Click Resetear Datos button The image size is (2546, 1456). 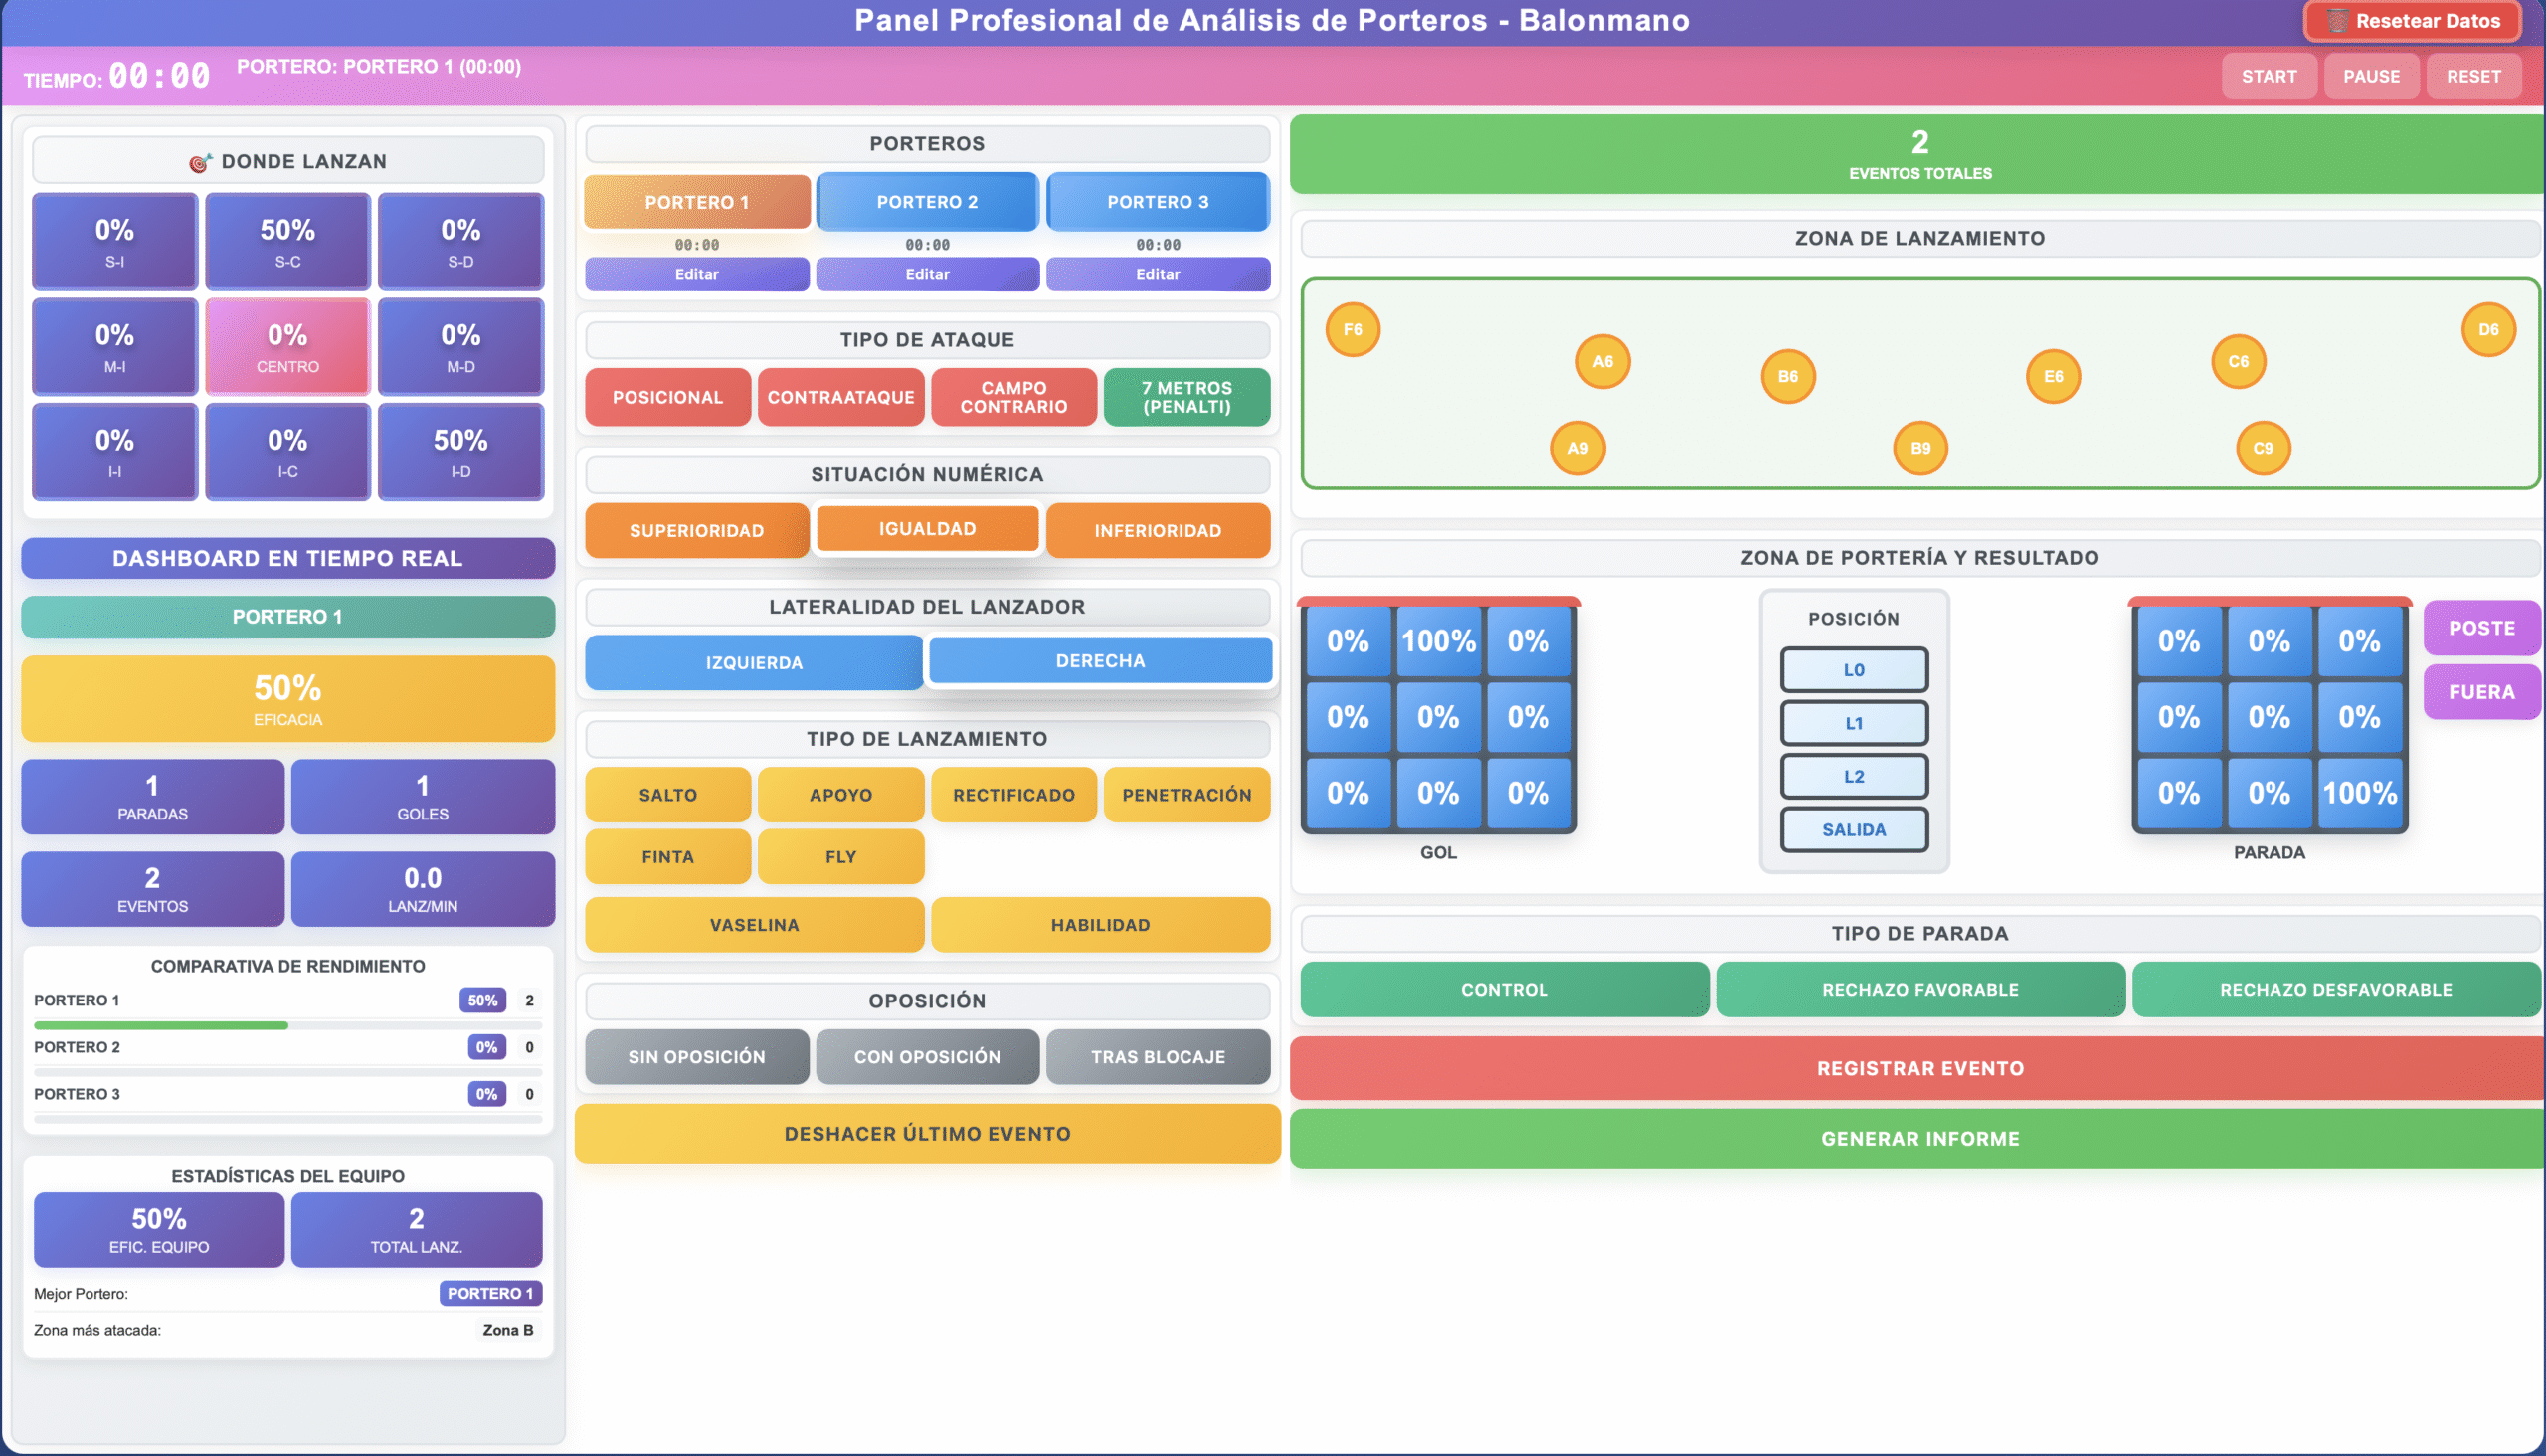coord(2412,21)
